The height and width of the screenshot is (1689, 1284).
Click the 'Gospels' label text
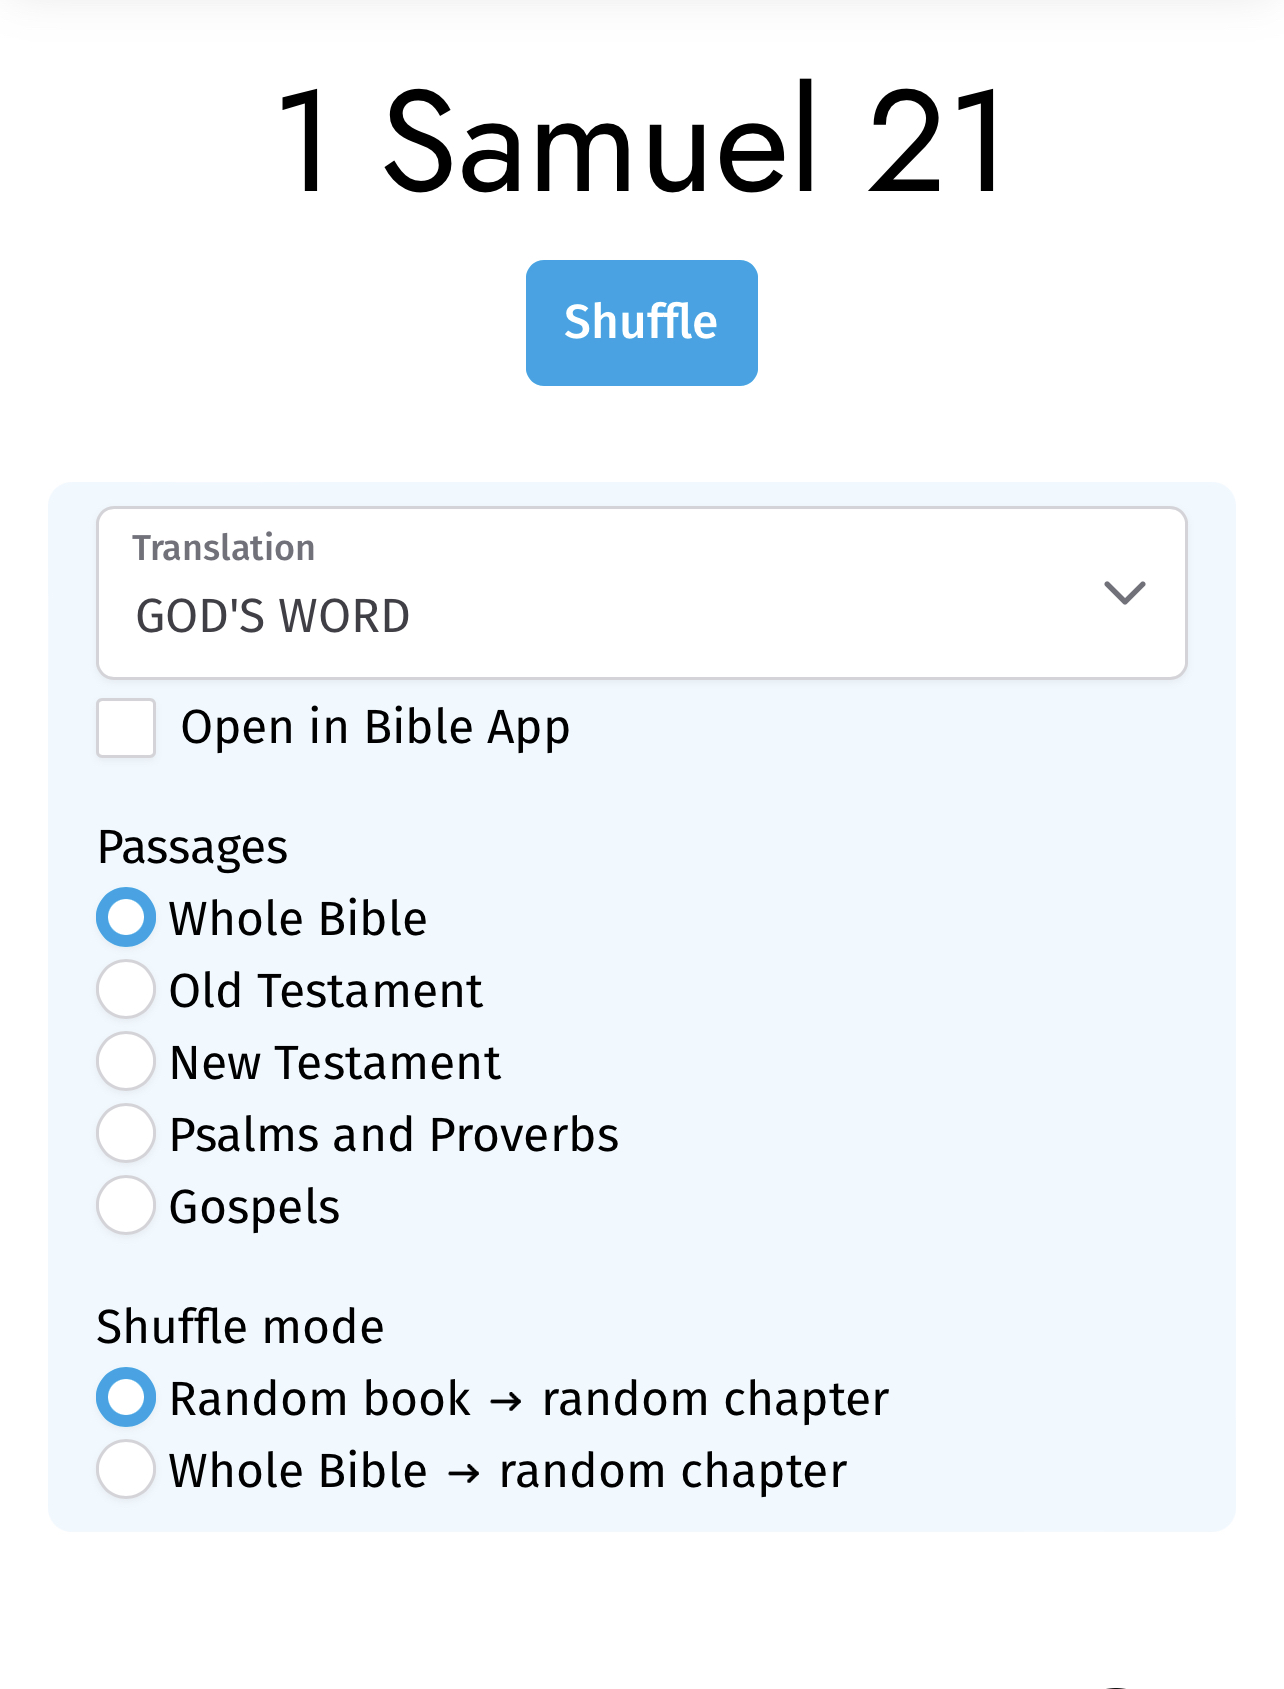point(255,1207)
